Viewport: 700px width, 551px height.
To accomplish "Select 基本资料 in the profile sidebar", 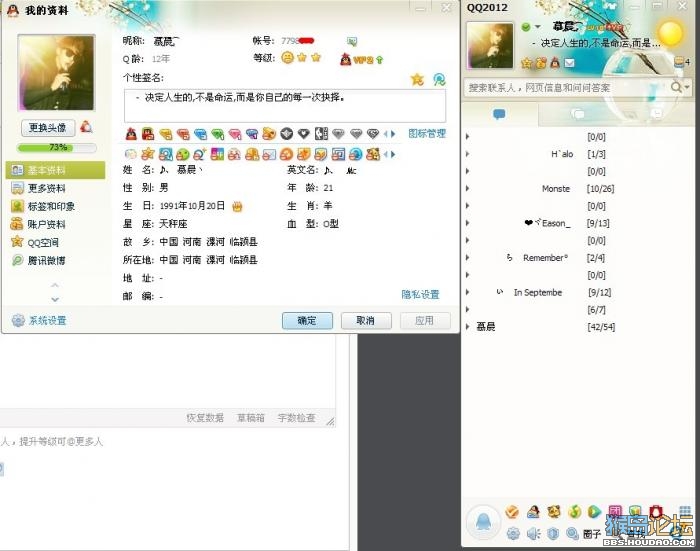I will tap(55, 170).
